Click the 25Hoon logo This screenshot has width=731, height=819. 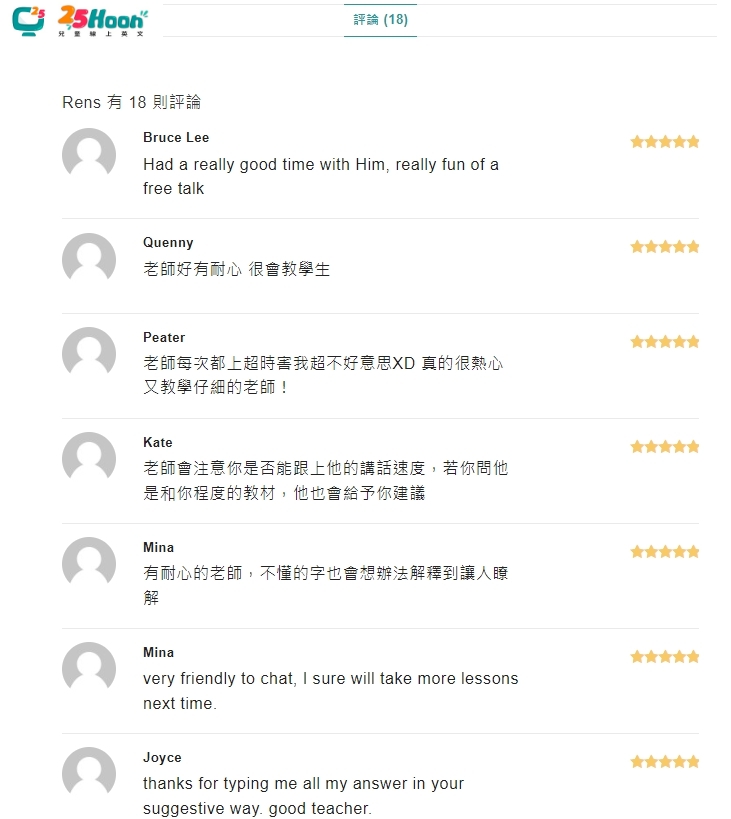(x=103, y=21)
